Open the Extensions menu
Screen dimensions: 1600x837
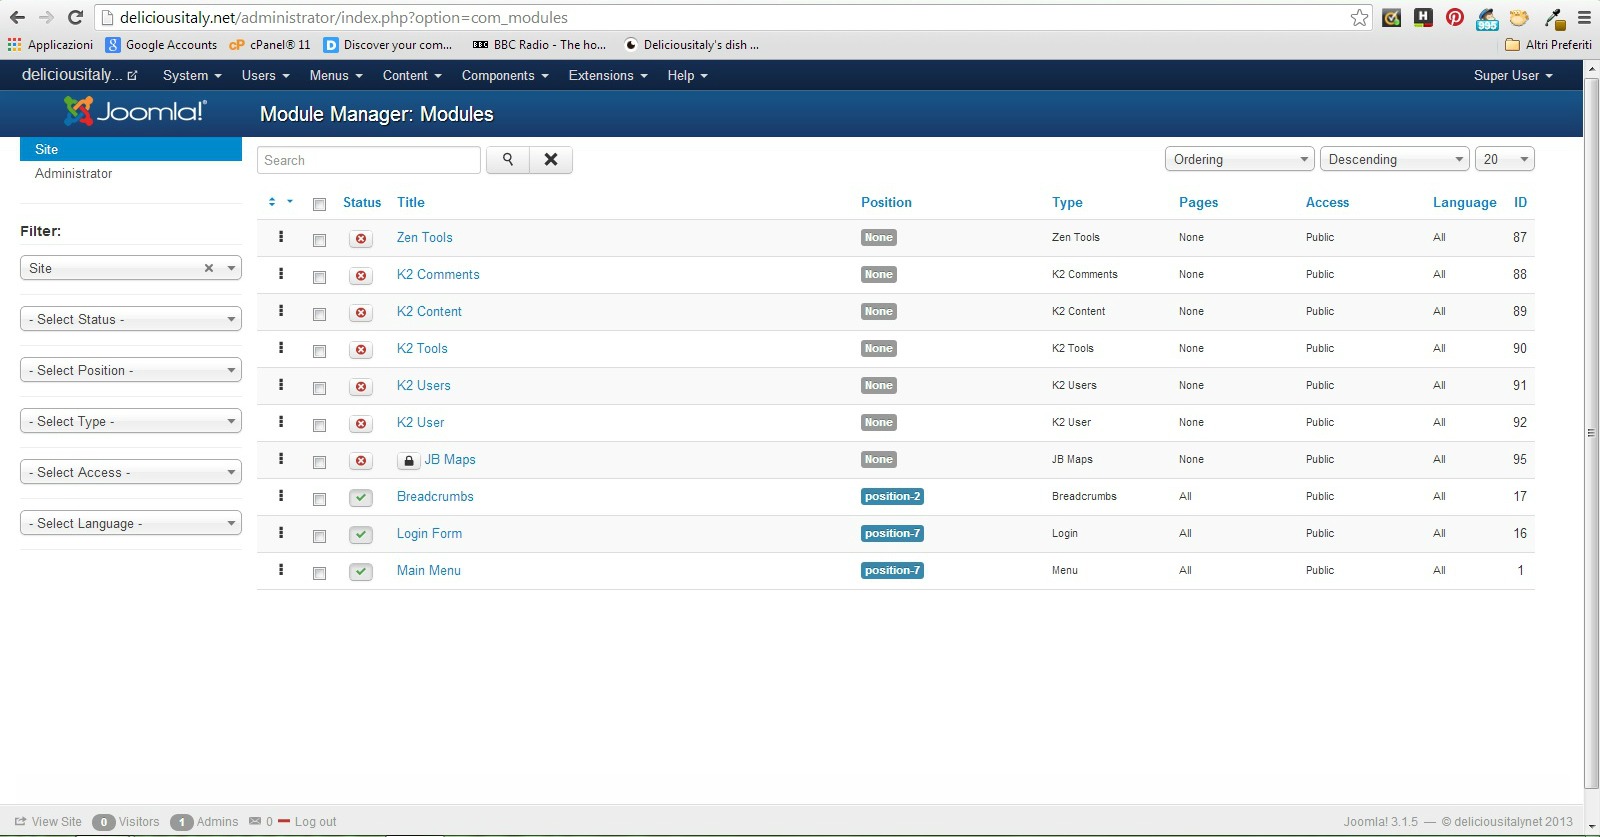pyautogui.click(x=608, y=75)
